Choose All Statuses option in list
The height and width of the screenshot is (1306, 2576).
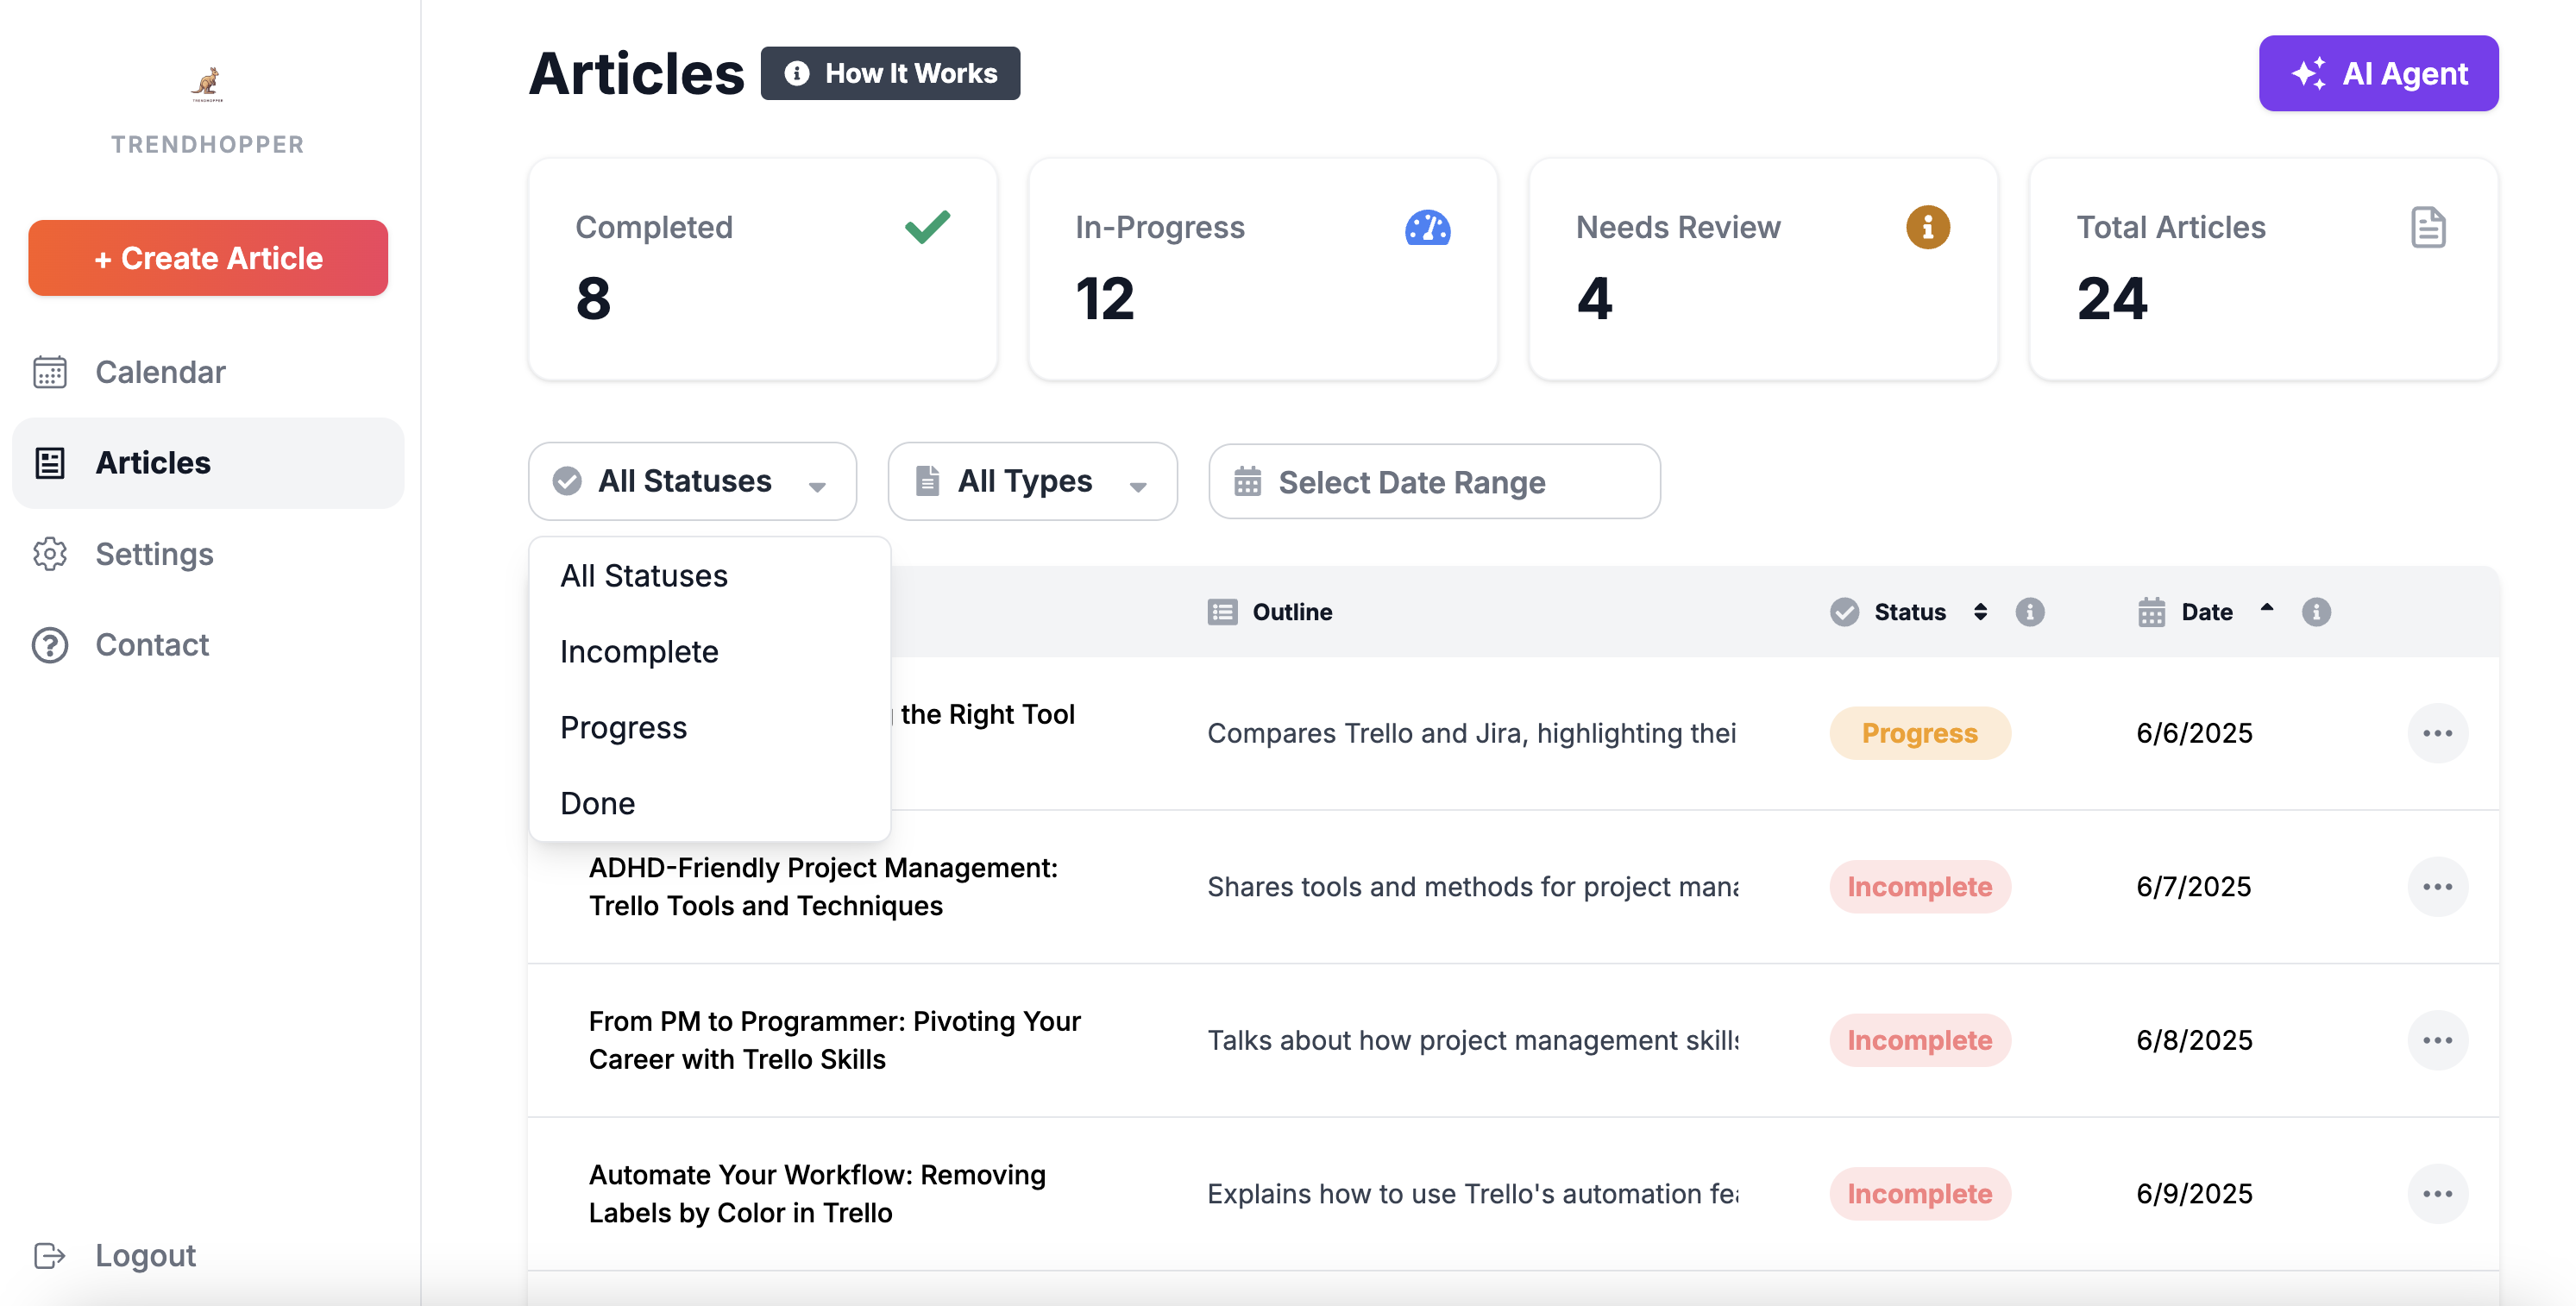click(709, 576)
